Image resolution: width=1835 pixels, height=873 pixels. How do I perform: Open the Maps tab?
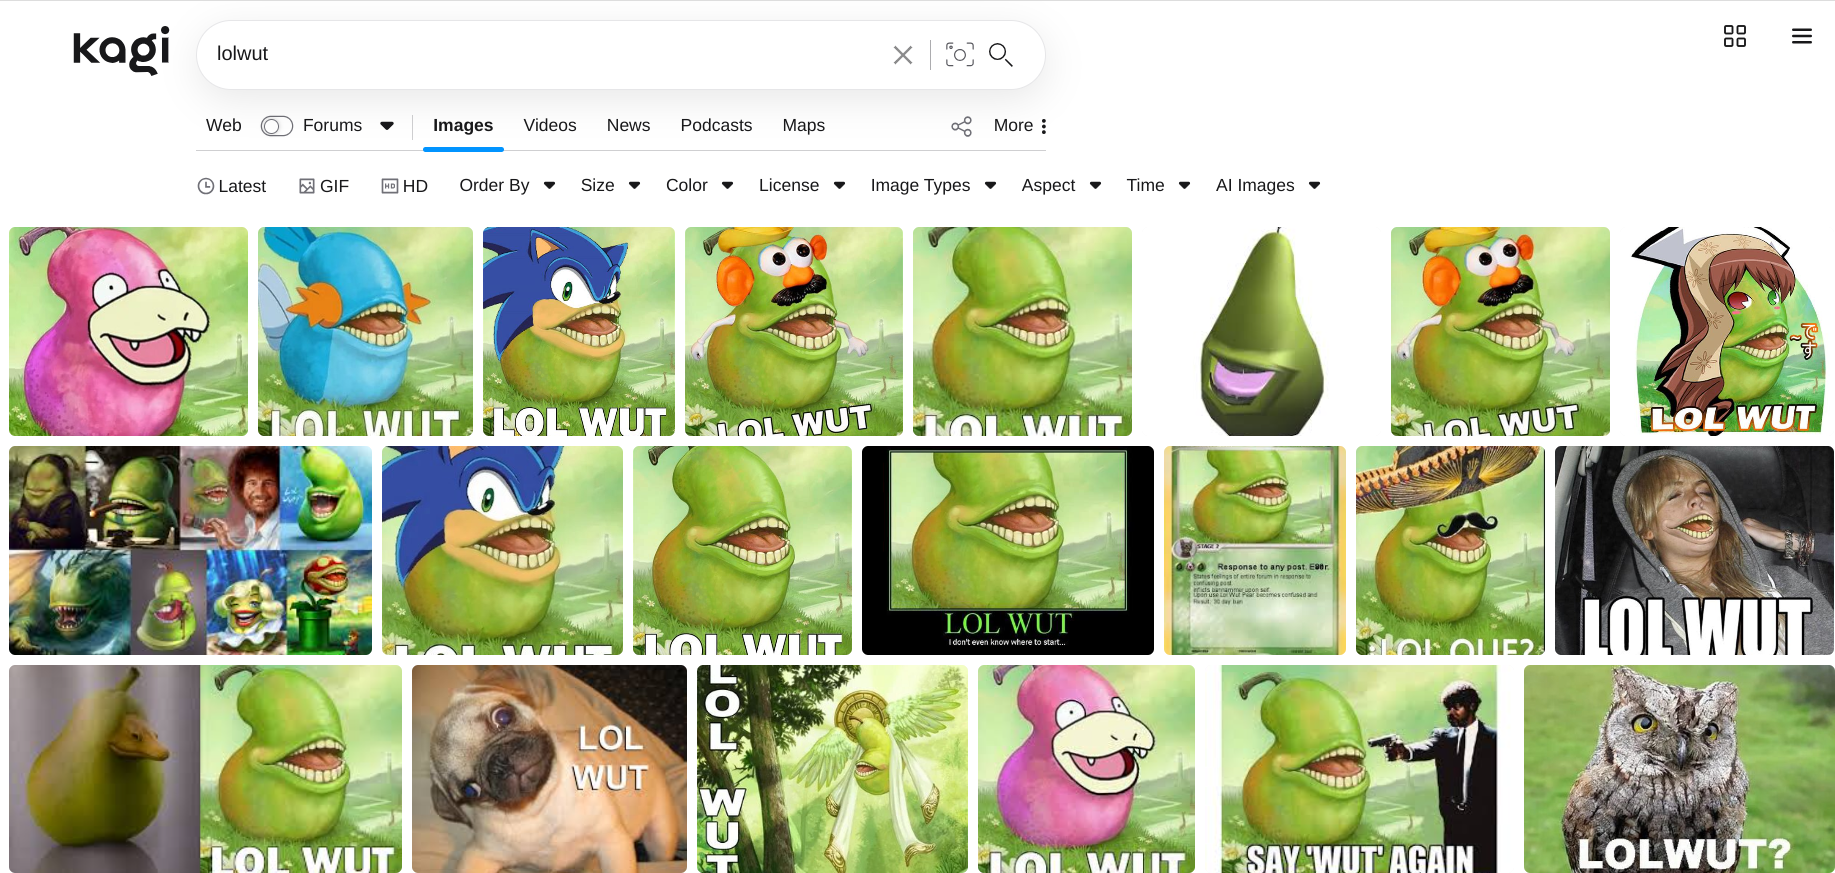pyautogui.click(x=804, y=126)
